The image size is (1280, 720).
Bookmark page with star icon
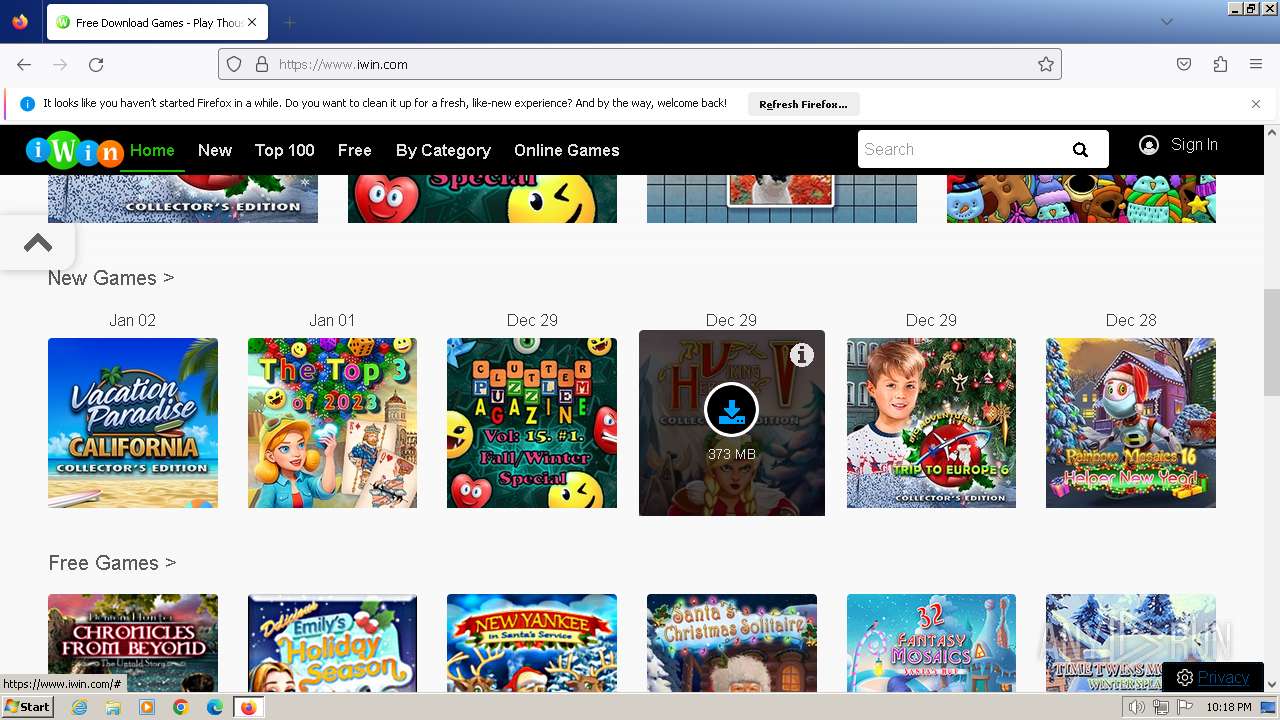pos(1046,64)
